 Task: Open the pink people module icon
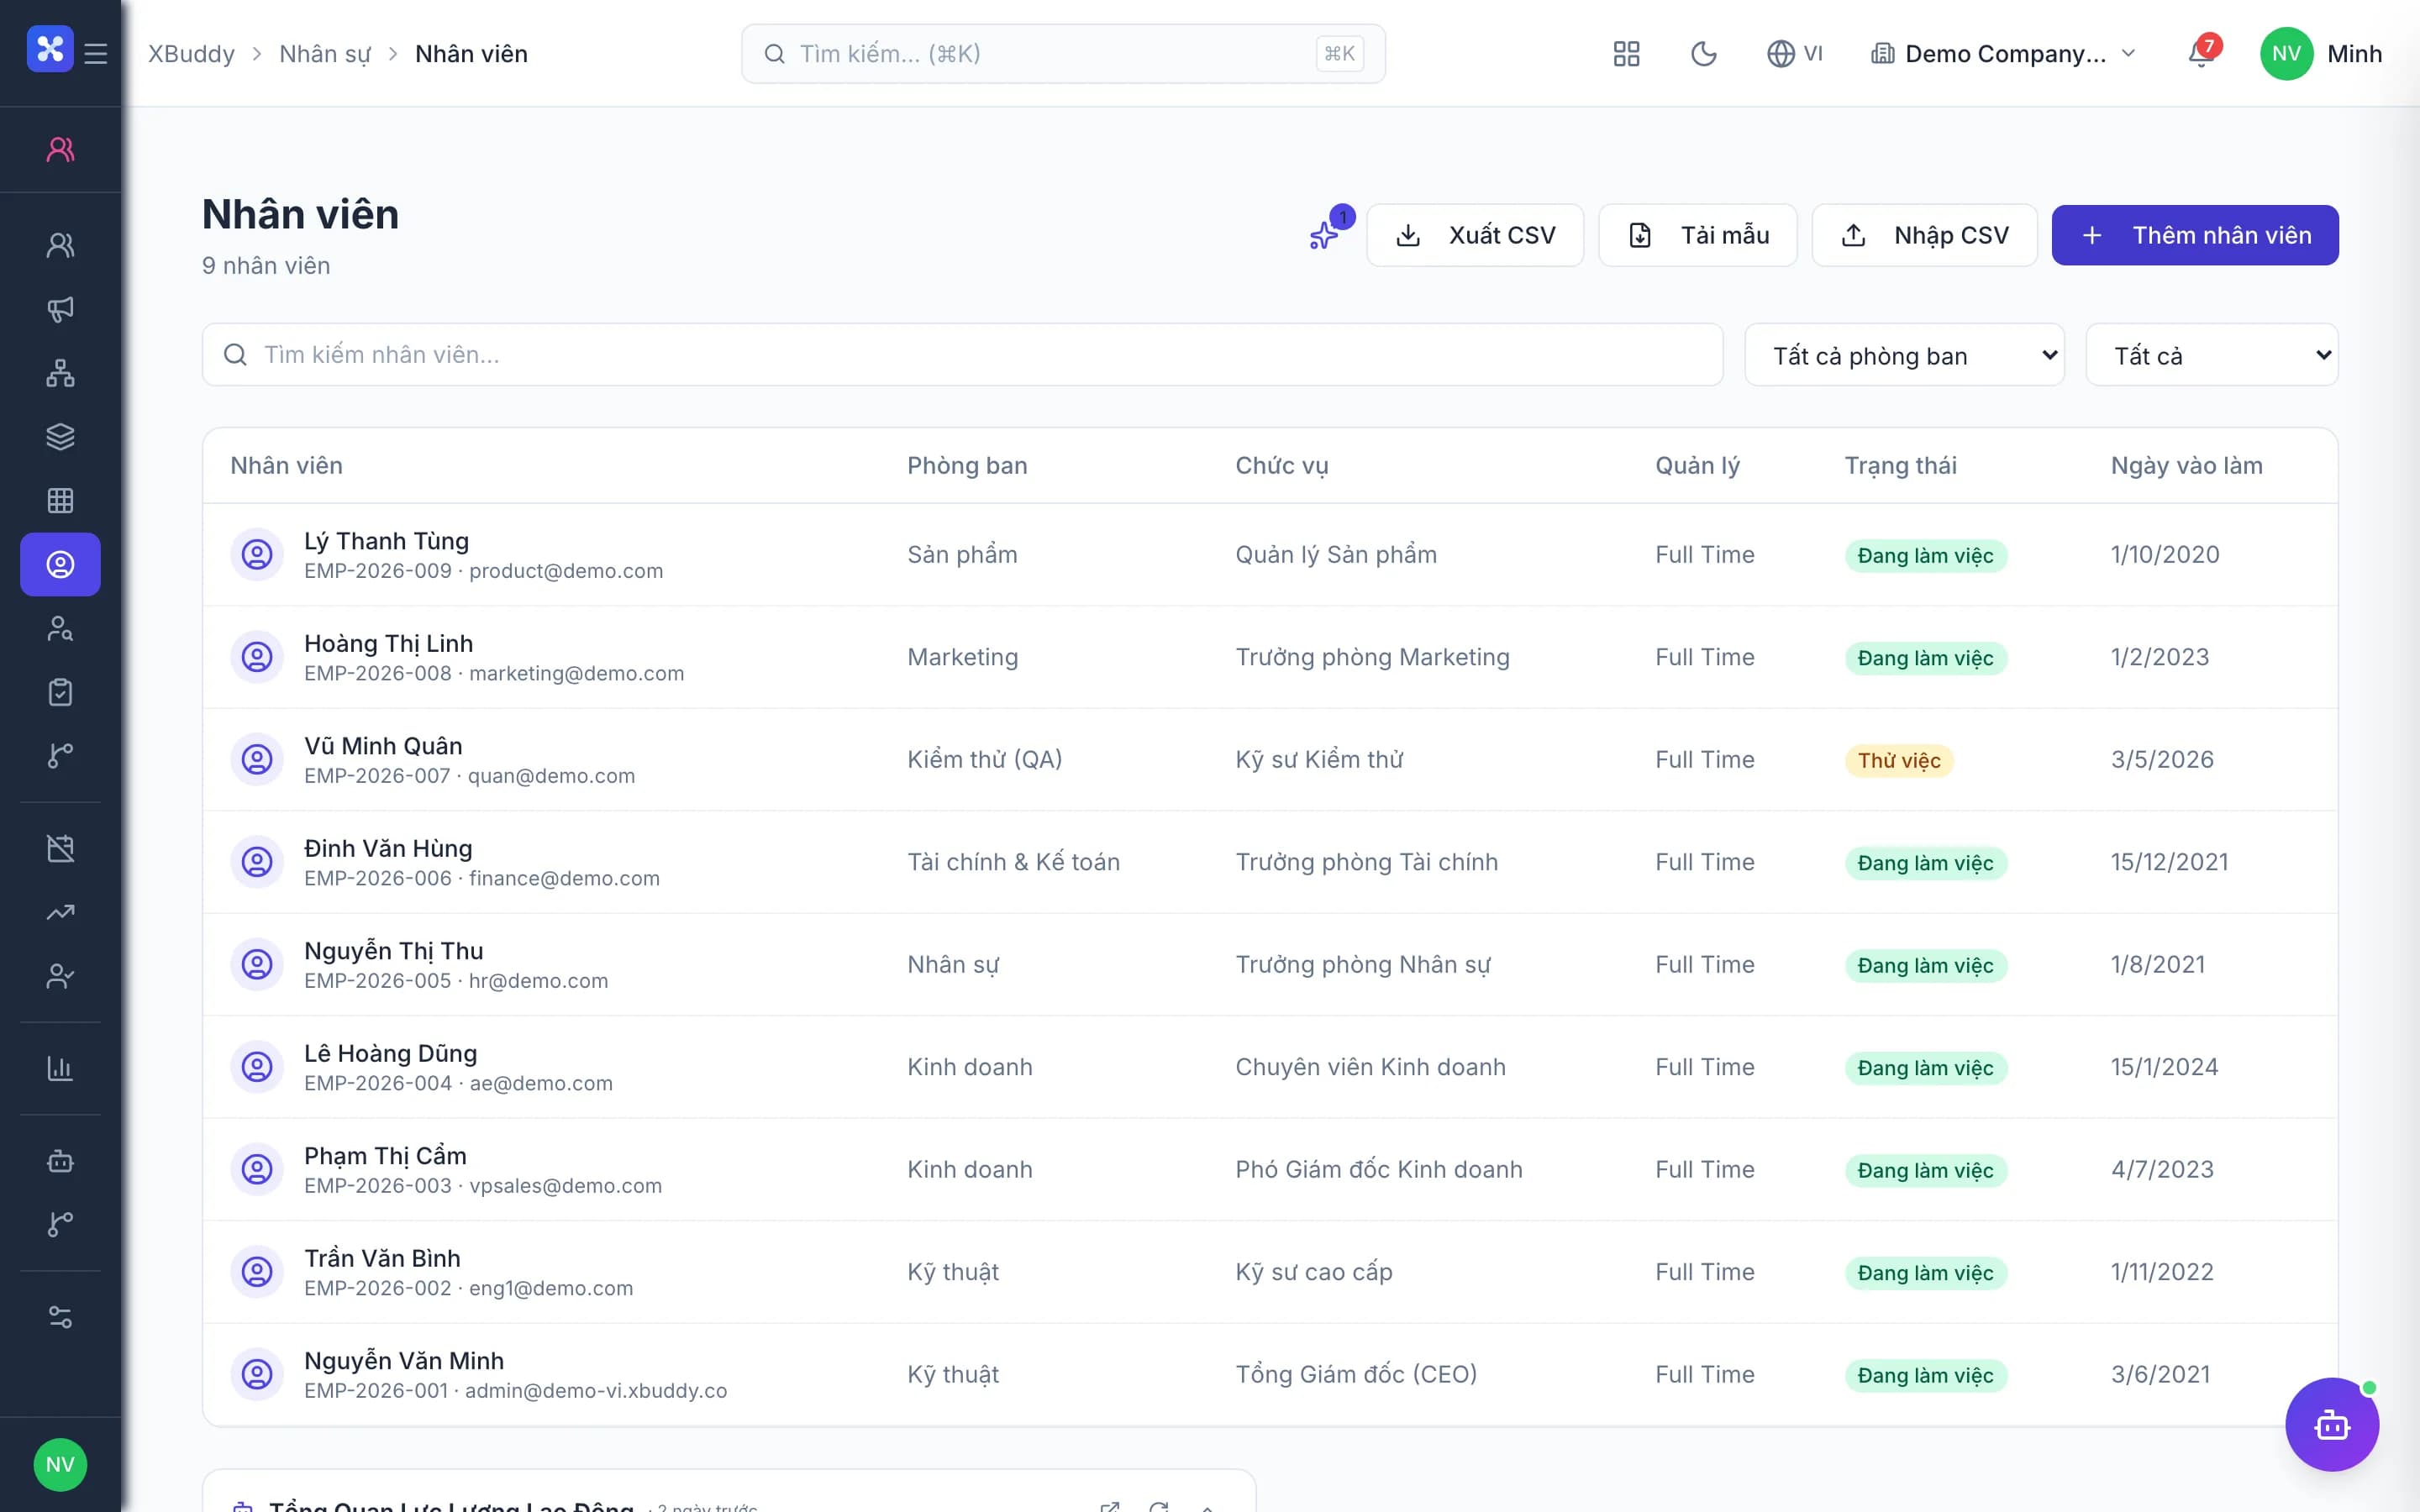[60, 149]
